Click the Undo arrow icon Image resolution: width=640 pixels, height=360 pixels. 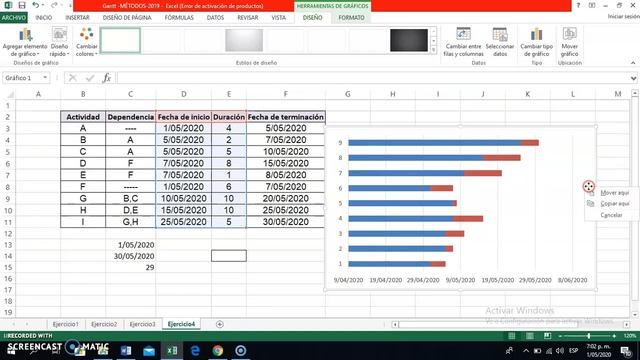coord(36,5)
